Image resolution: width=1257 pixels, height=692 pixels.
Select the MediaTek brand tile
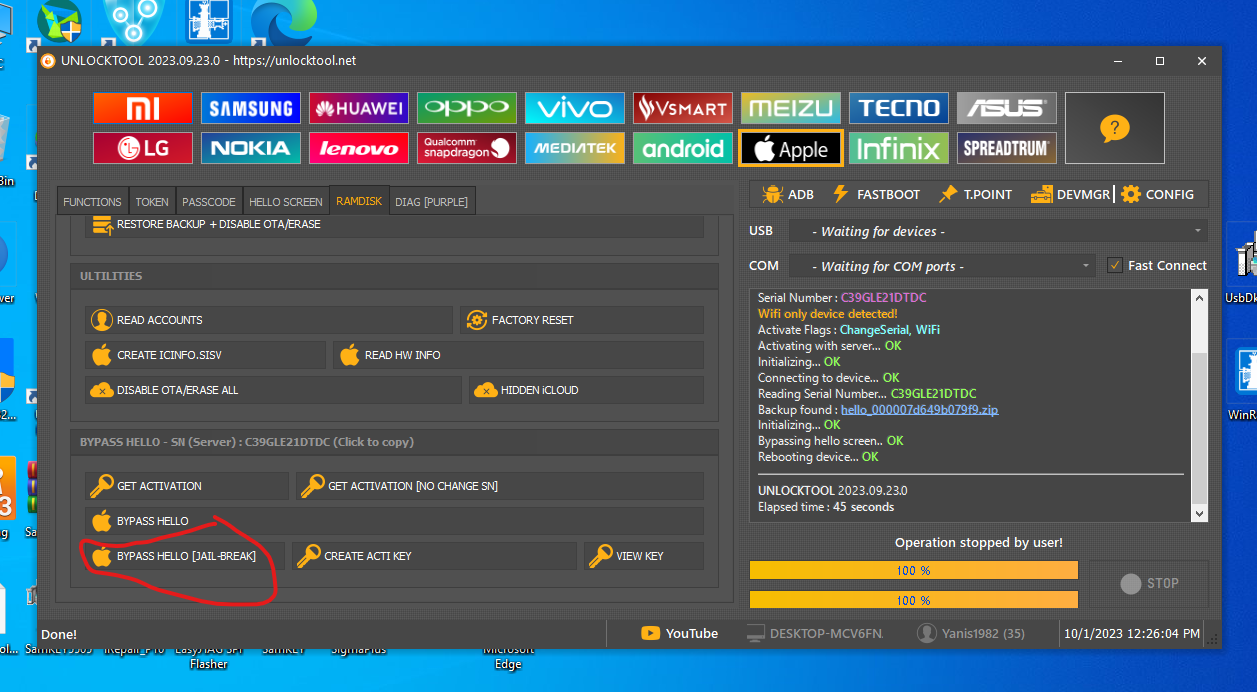pos(575,148)
